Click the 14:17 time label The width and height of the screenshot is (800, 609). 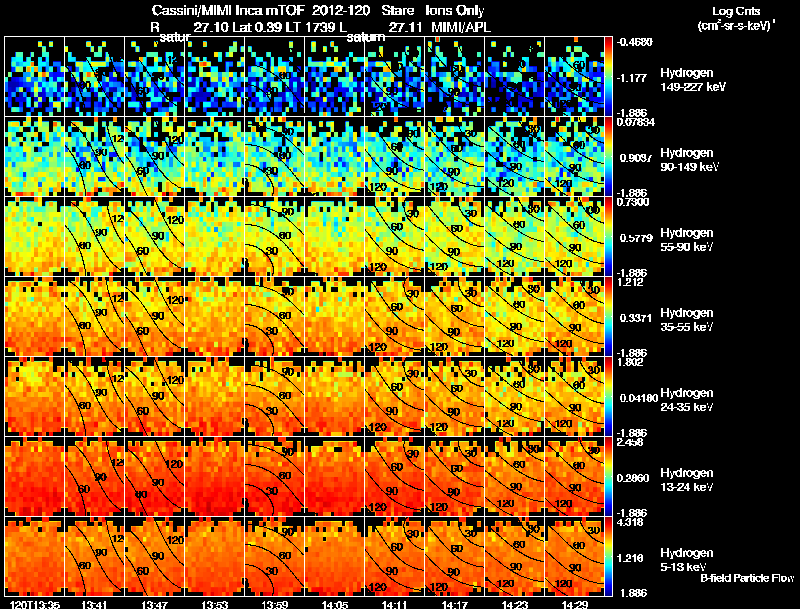(x=455, y=604)
